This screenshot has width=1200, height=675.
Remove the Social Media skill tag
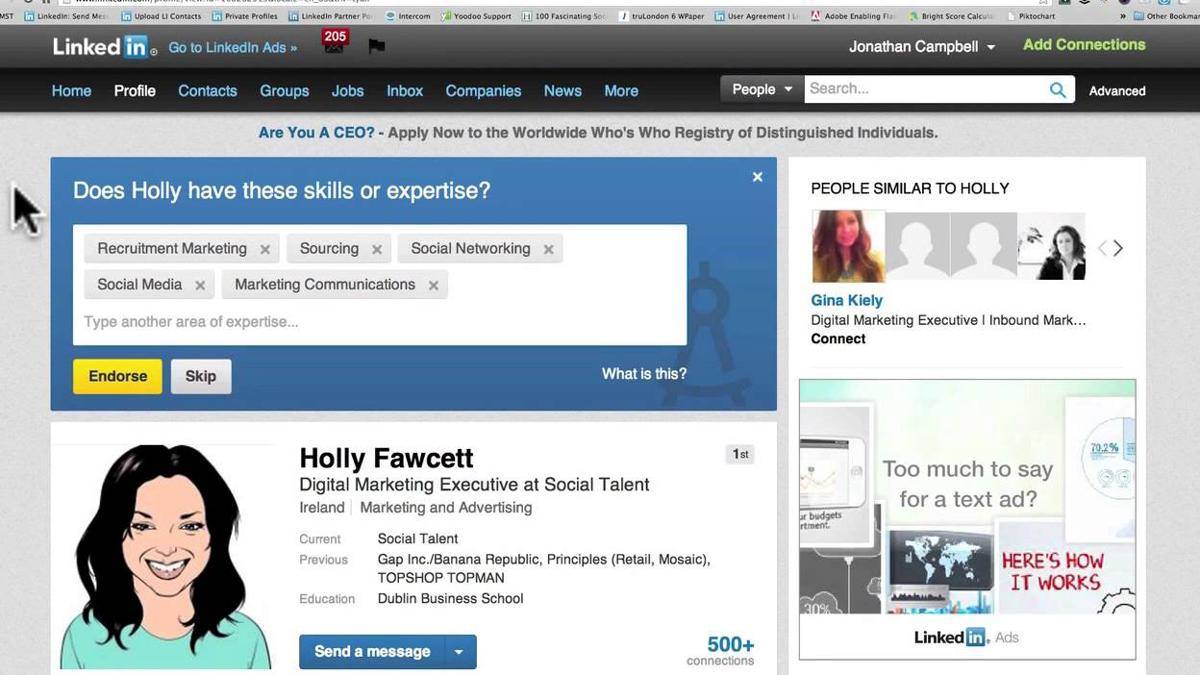[200, 286]
